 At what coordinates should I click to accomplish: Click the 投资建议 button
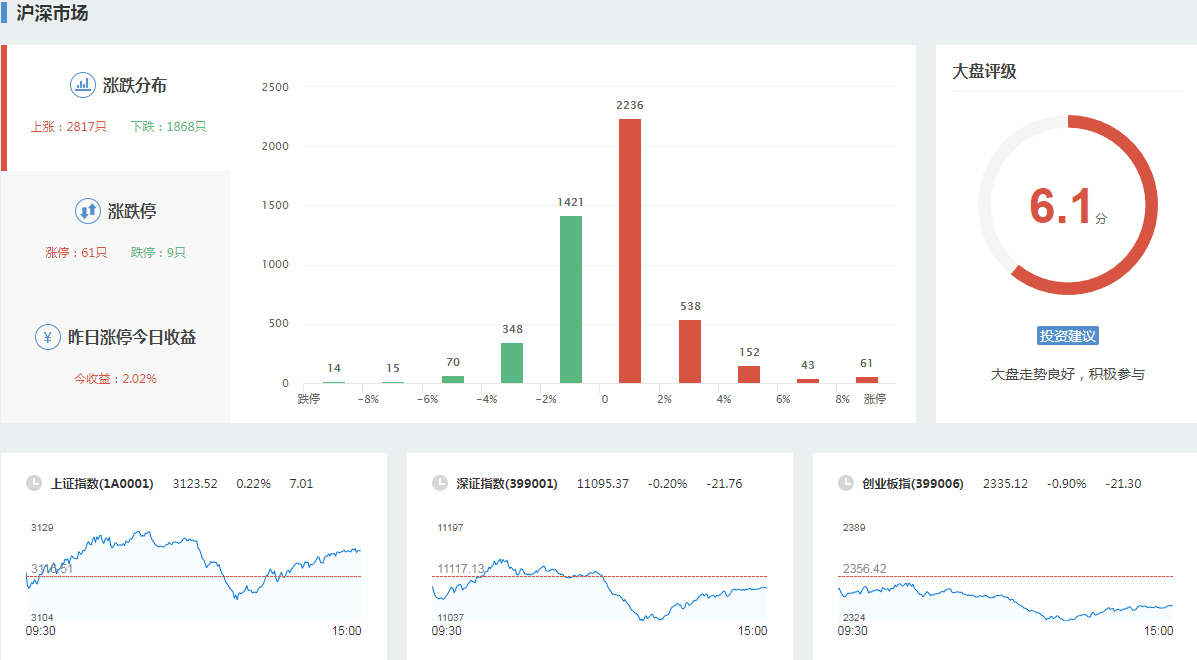(1068, 336)
